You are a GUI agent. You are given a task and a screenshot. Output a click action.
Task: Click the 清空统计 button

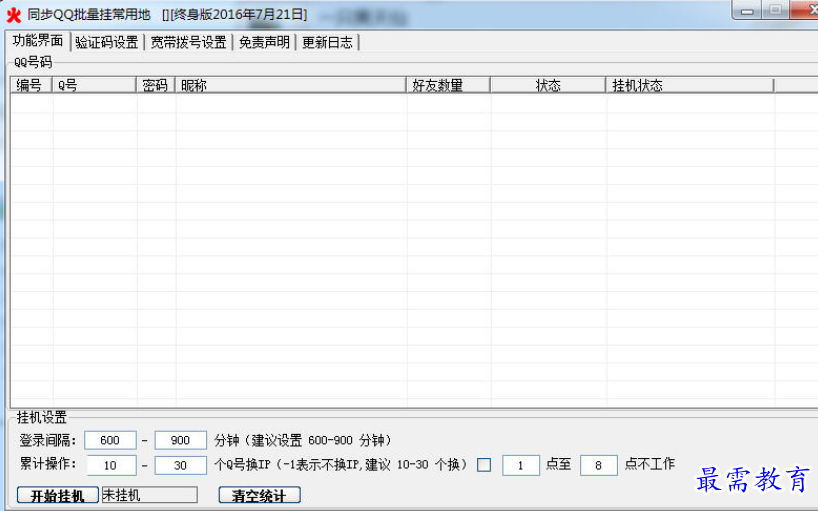[259, 495]
